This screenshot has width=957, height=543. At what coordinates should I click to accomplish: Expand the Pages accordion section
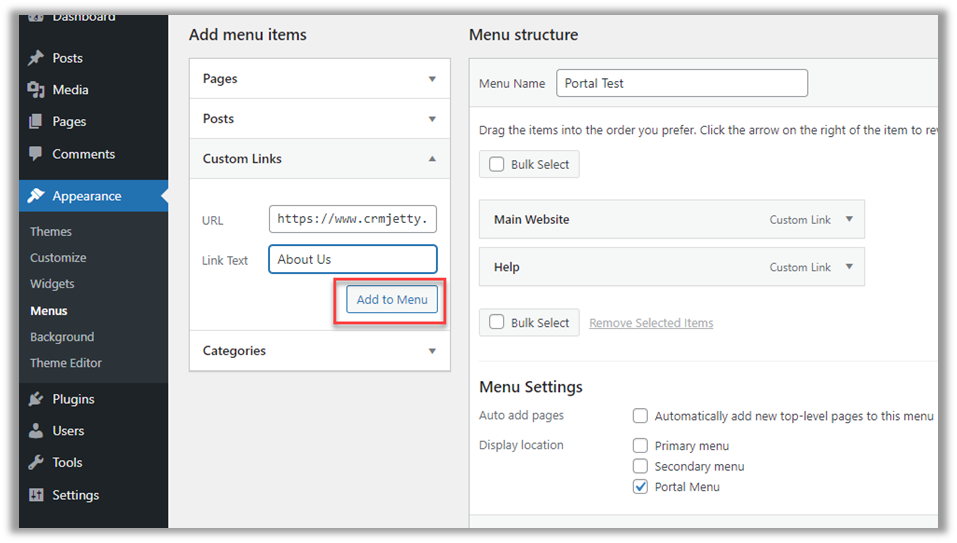click(432, 79)
